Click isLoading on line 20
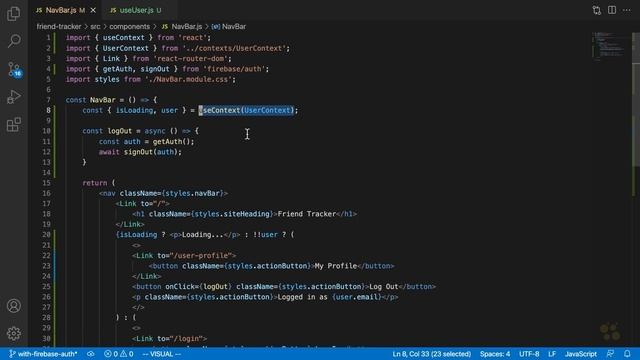 coord(138,235)
